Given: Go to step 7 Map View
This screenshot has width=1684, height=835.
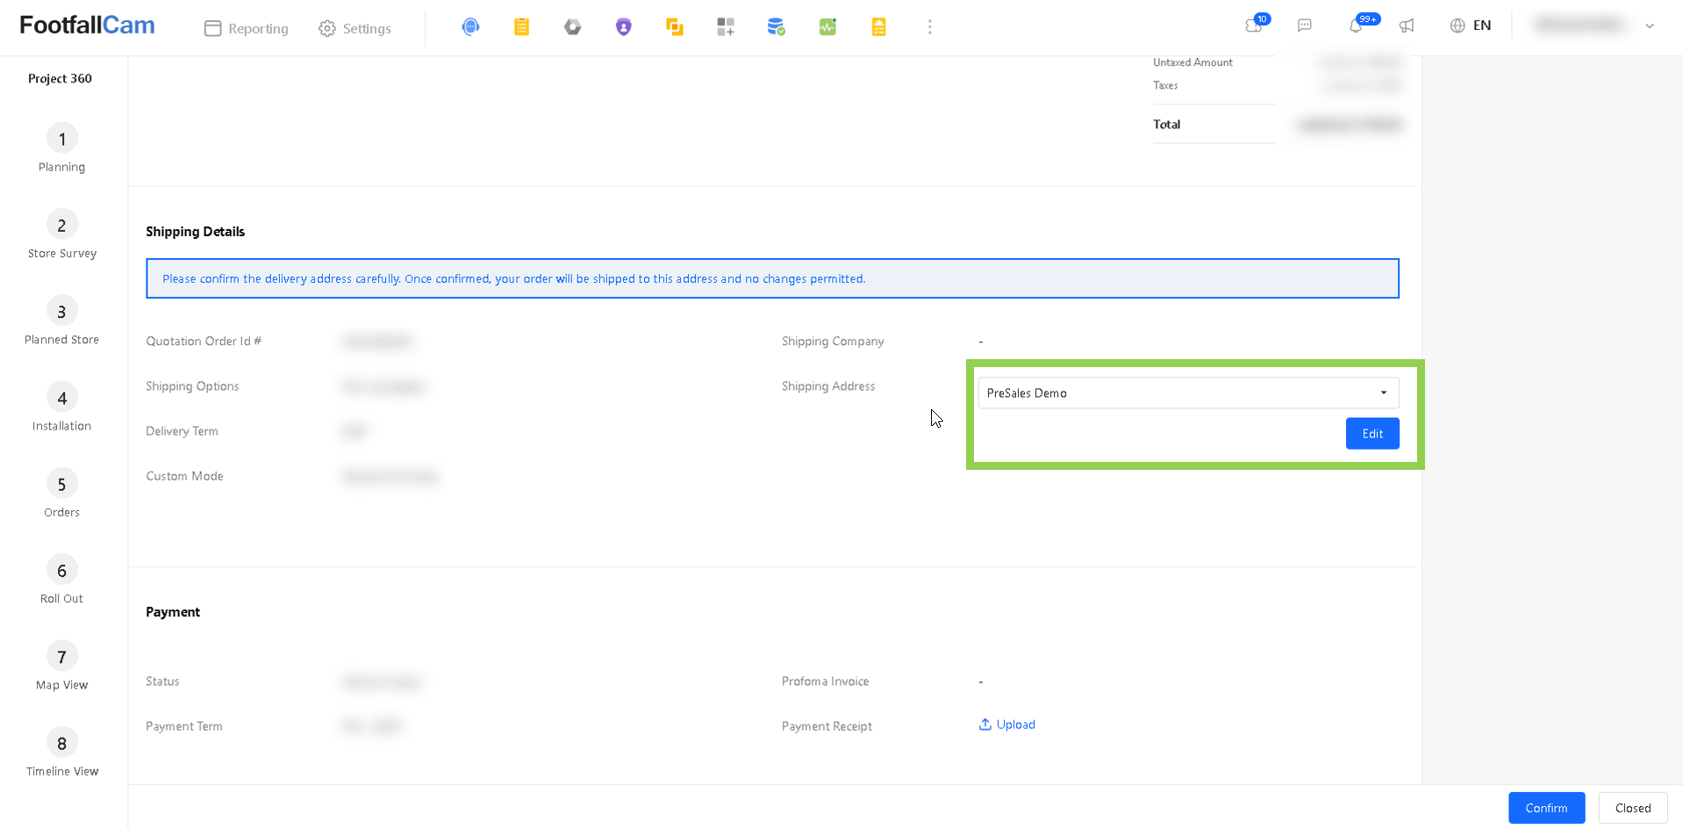Looking at the screenshot, I should click(x=62, y=666).
